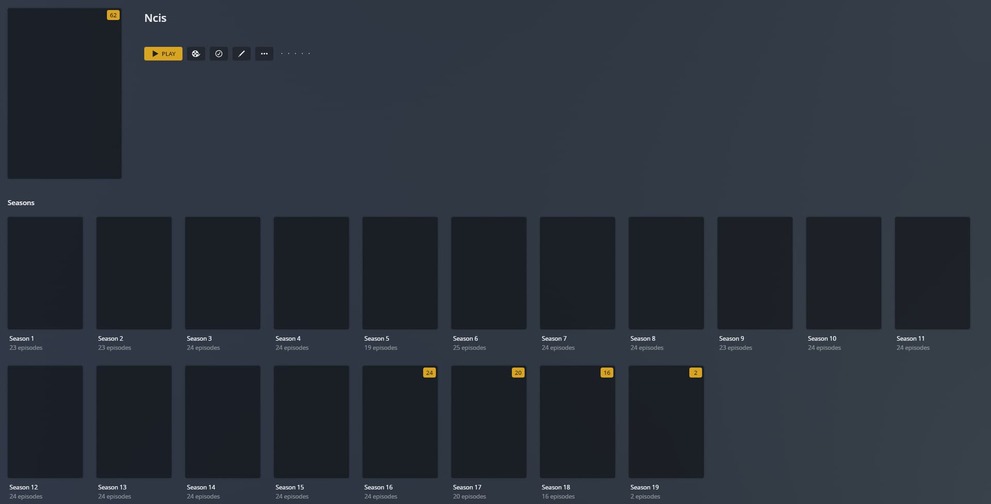Click the 'Season 11' title link
Viewport: 991px width, 504px height.
point(910,338)
